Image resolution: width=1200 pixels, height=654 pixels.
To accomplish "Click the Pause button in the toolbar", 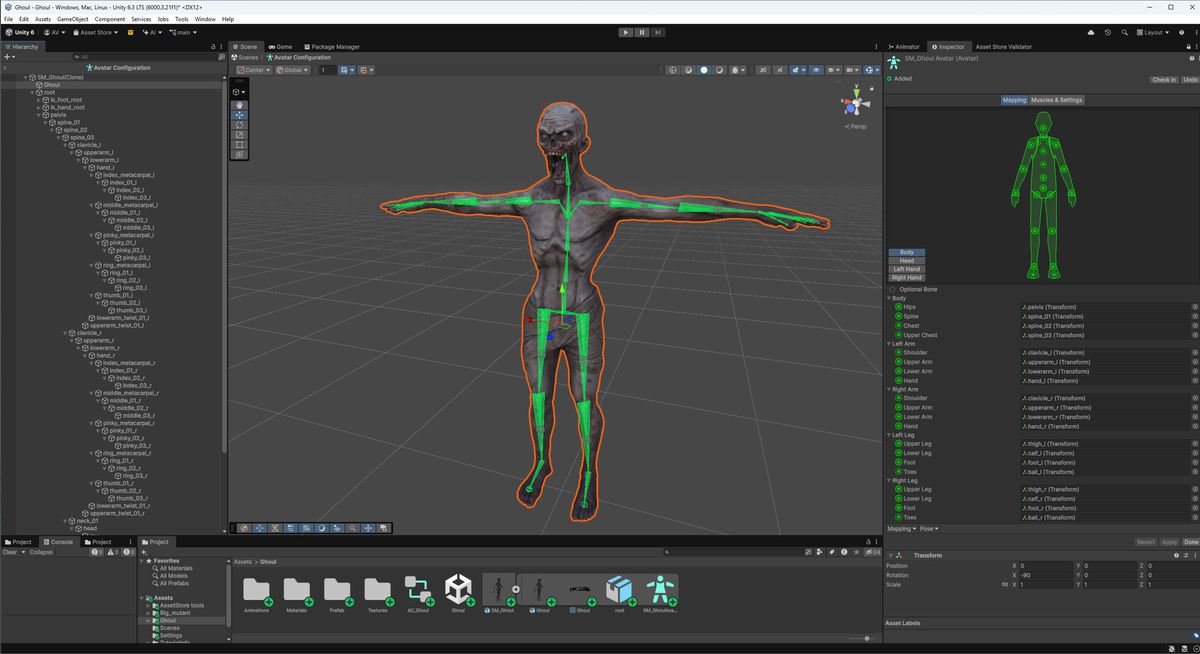I will click(x=640, y=32).
